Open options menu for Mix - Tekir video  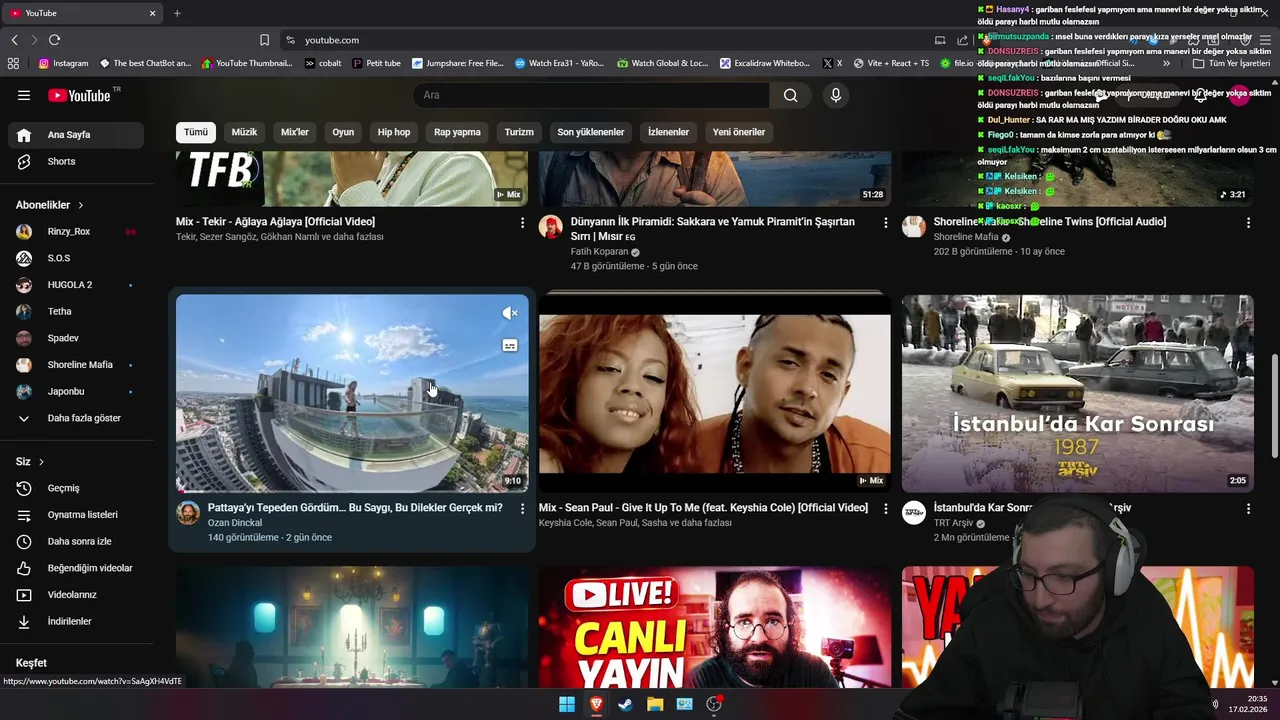coord(522,223)
